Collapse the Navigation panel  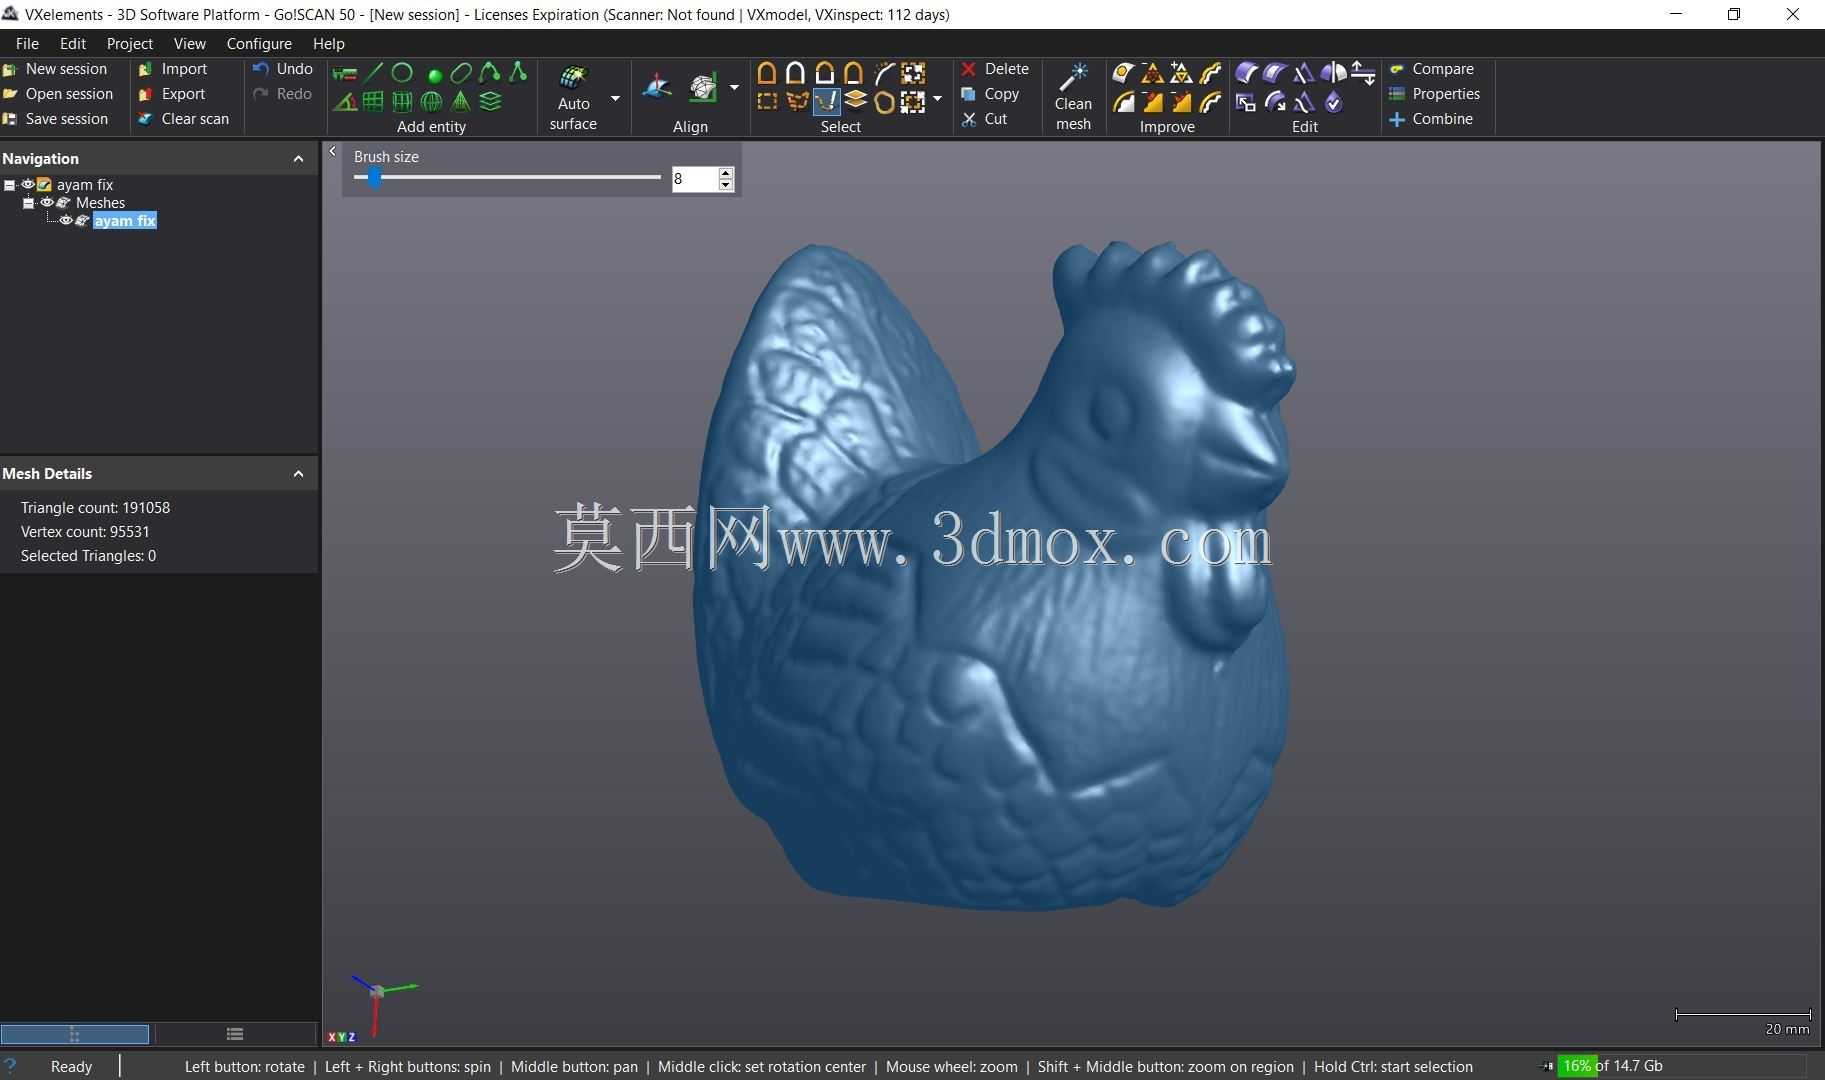pyautogui.click(x=298, y=158)
